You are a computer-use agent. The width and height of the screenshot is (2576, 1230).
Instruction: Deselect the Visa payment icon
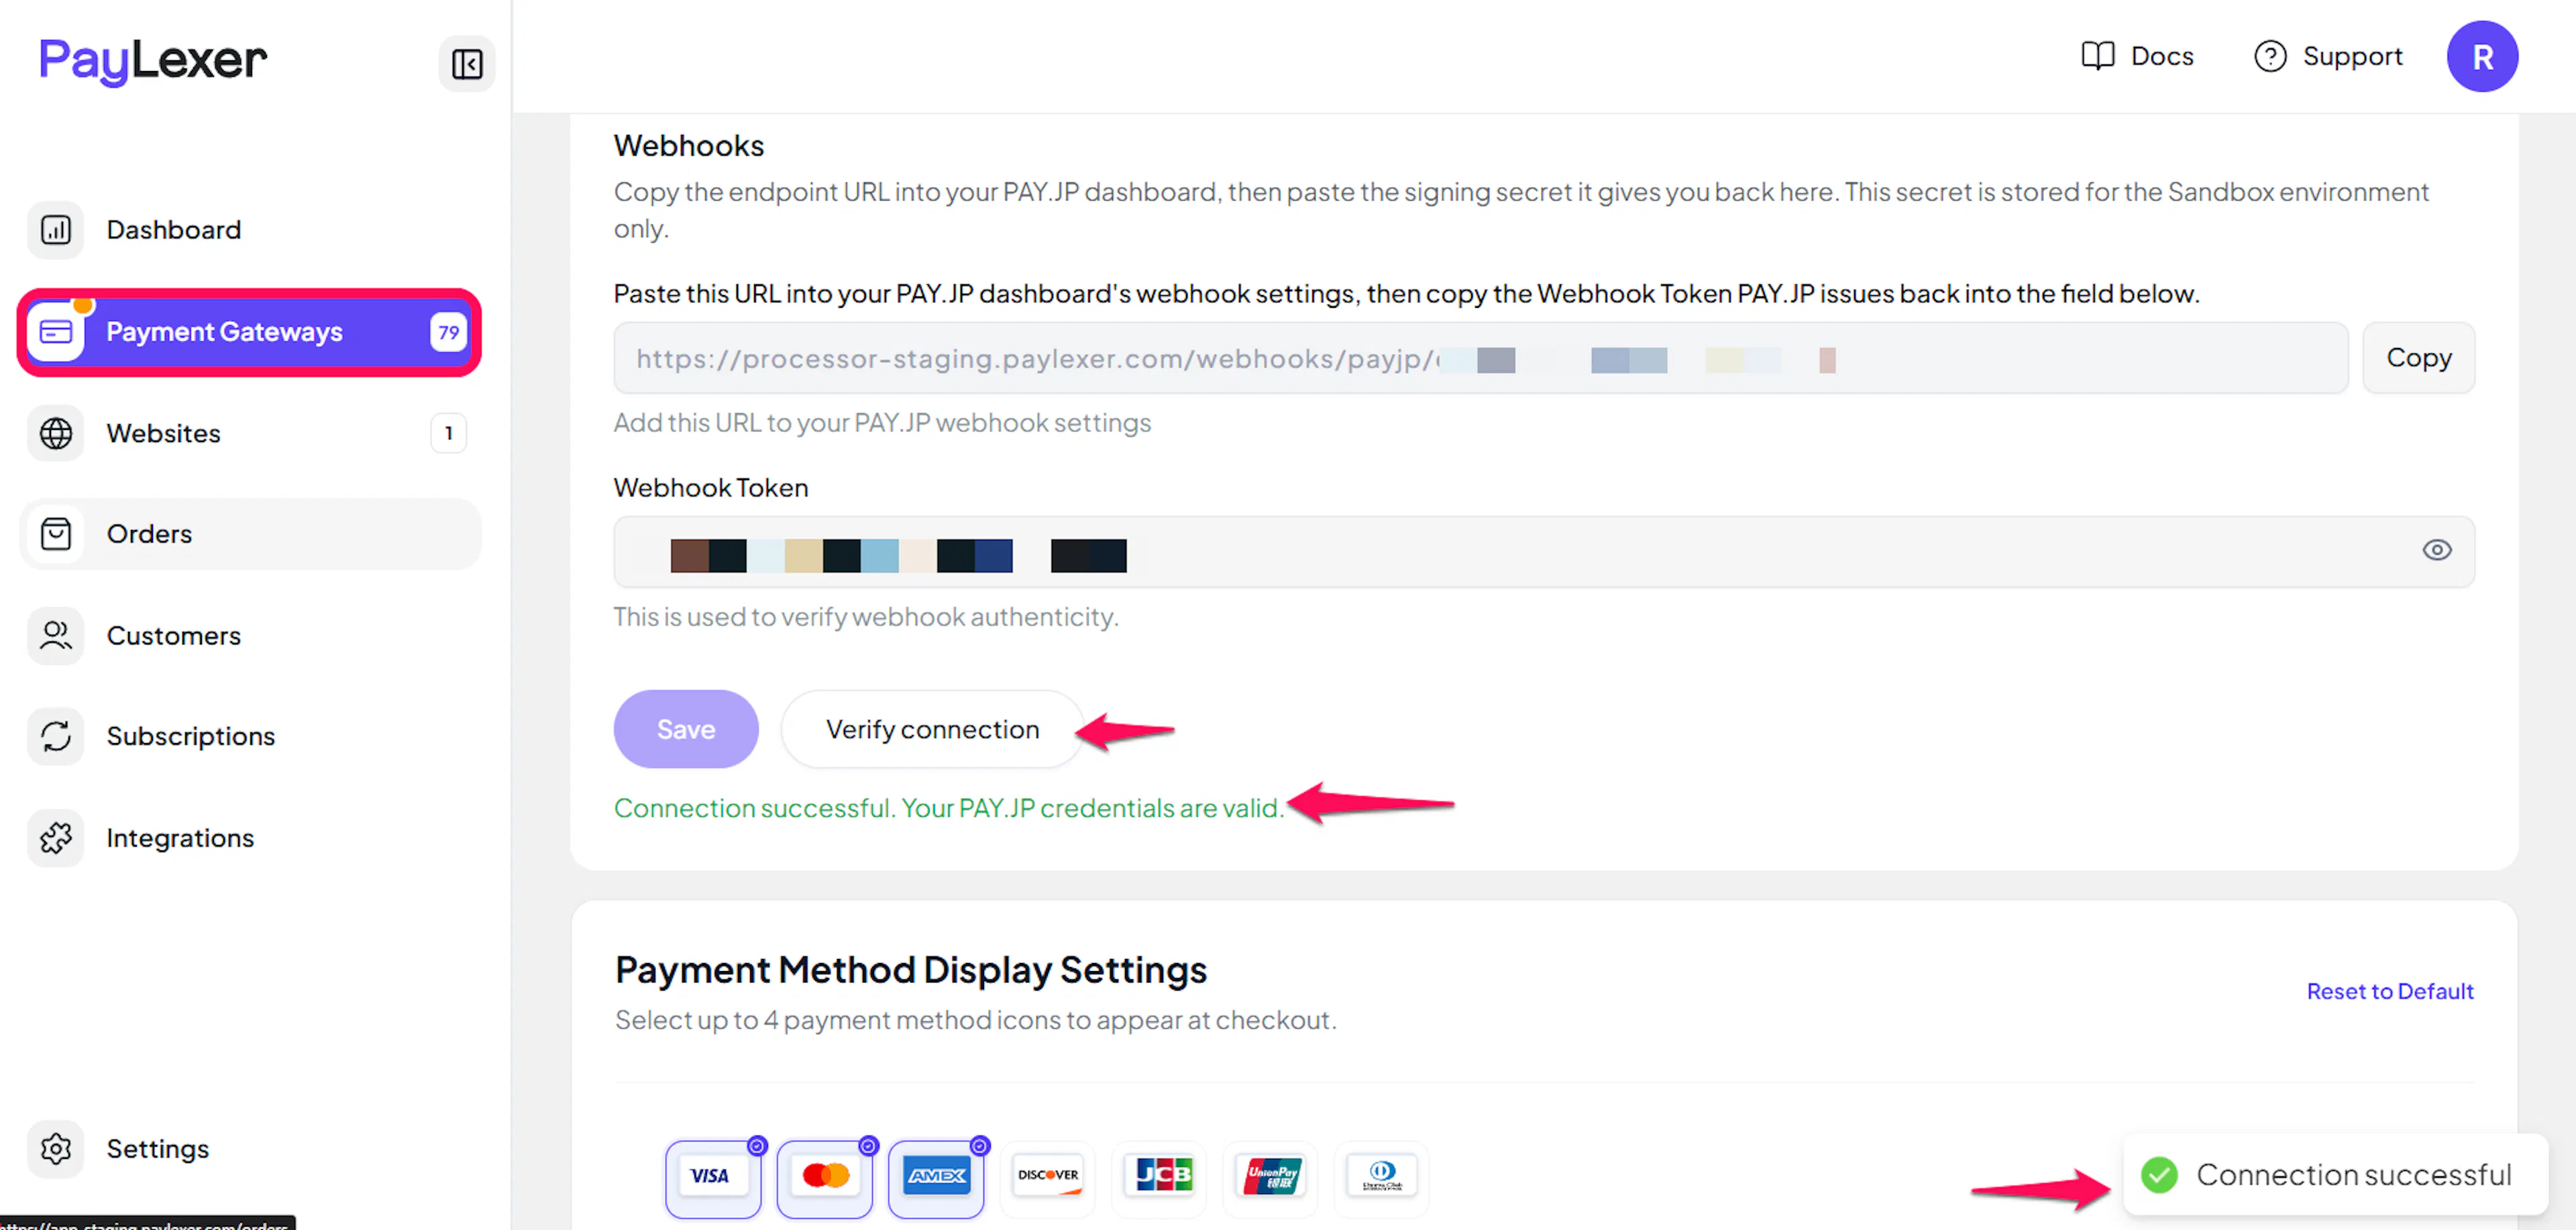712,1177
